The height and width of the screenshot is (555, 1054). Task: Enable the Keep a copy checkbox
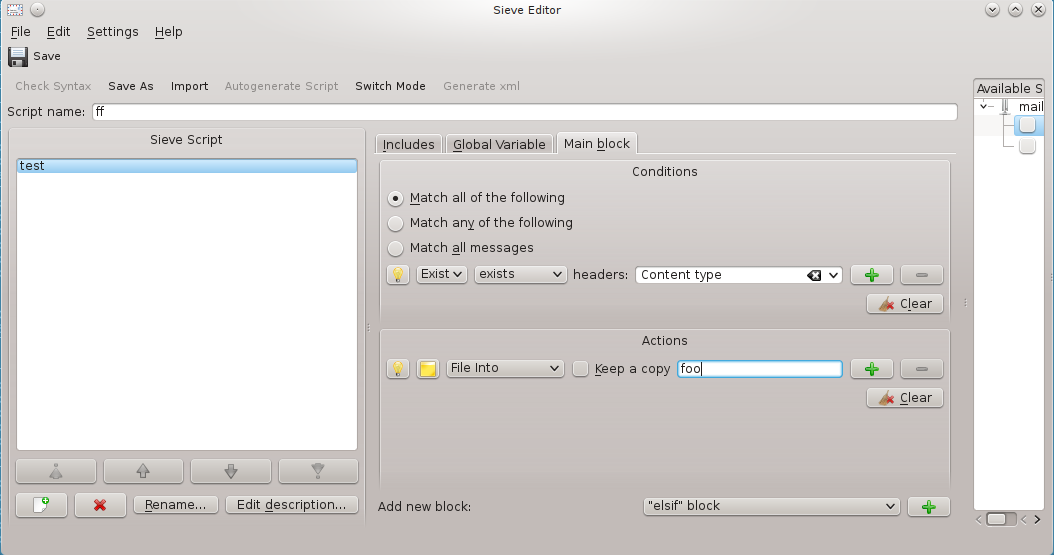581,369
